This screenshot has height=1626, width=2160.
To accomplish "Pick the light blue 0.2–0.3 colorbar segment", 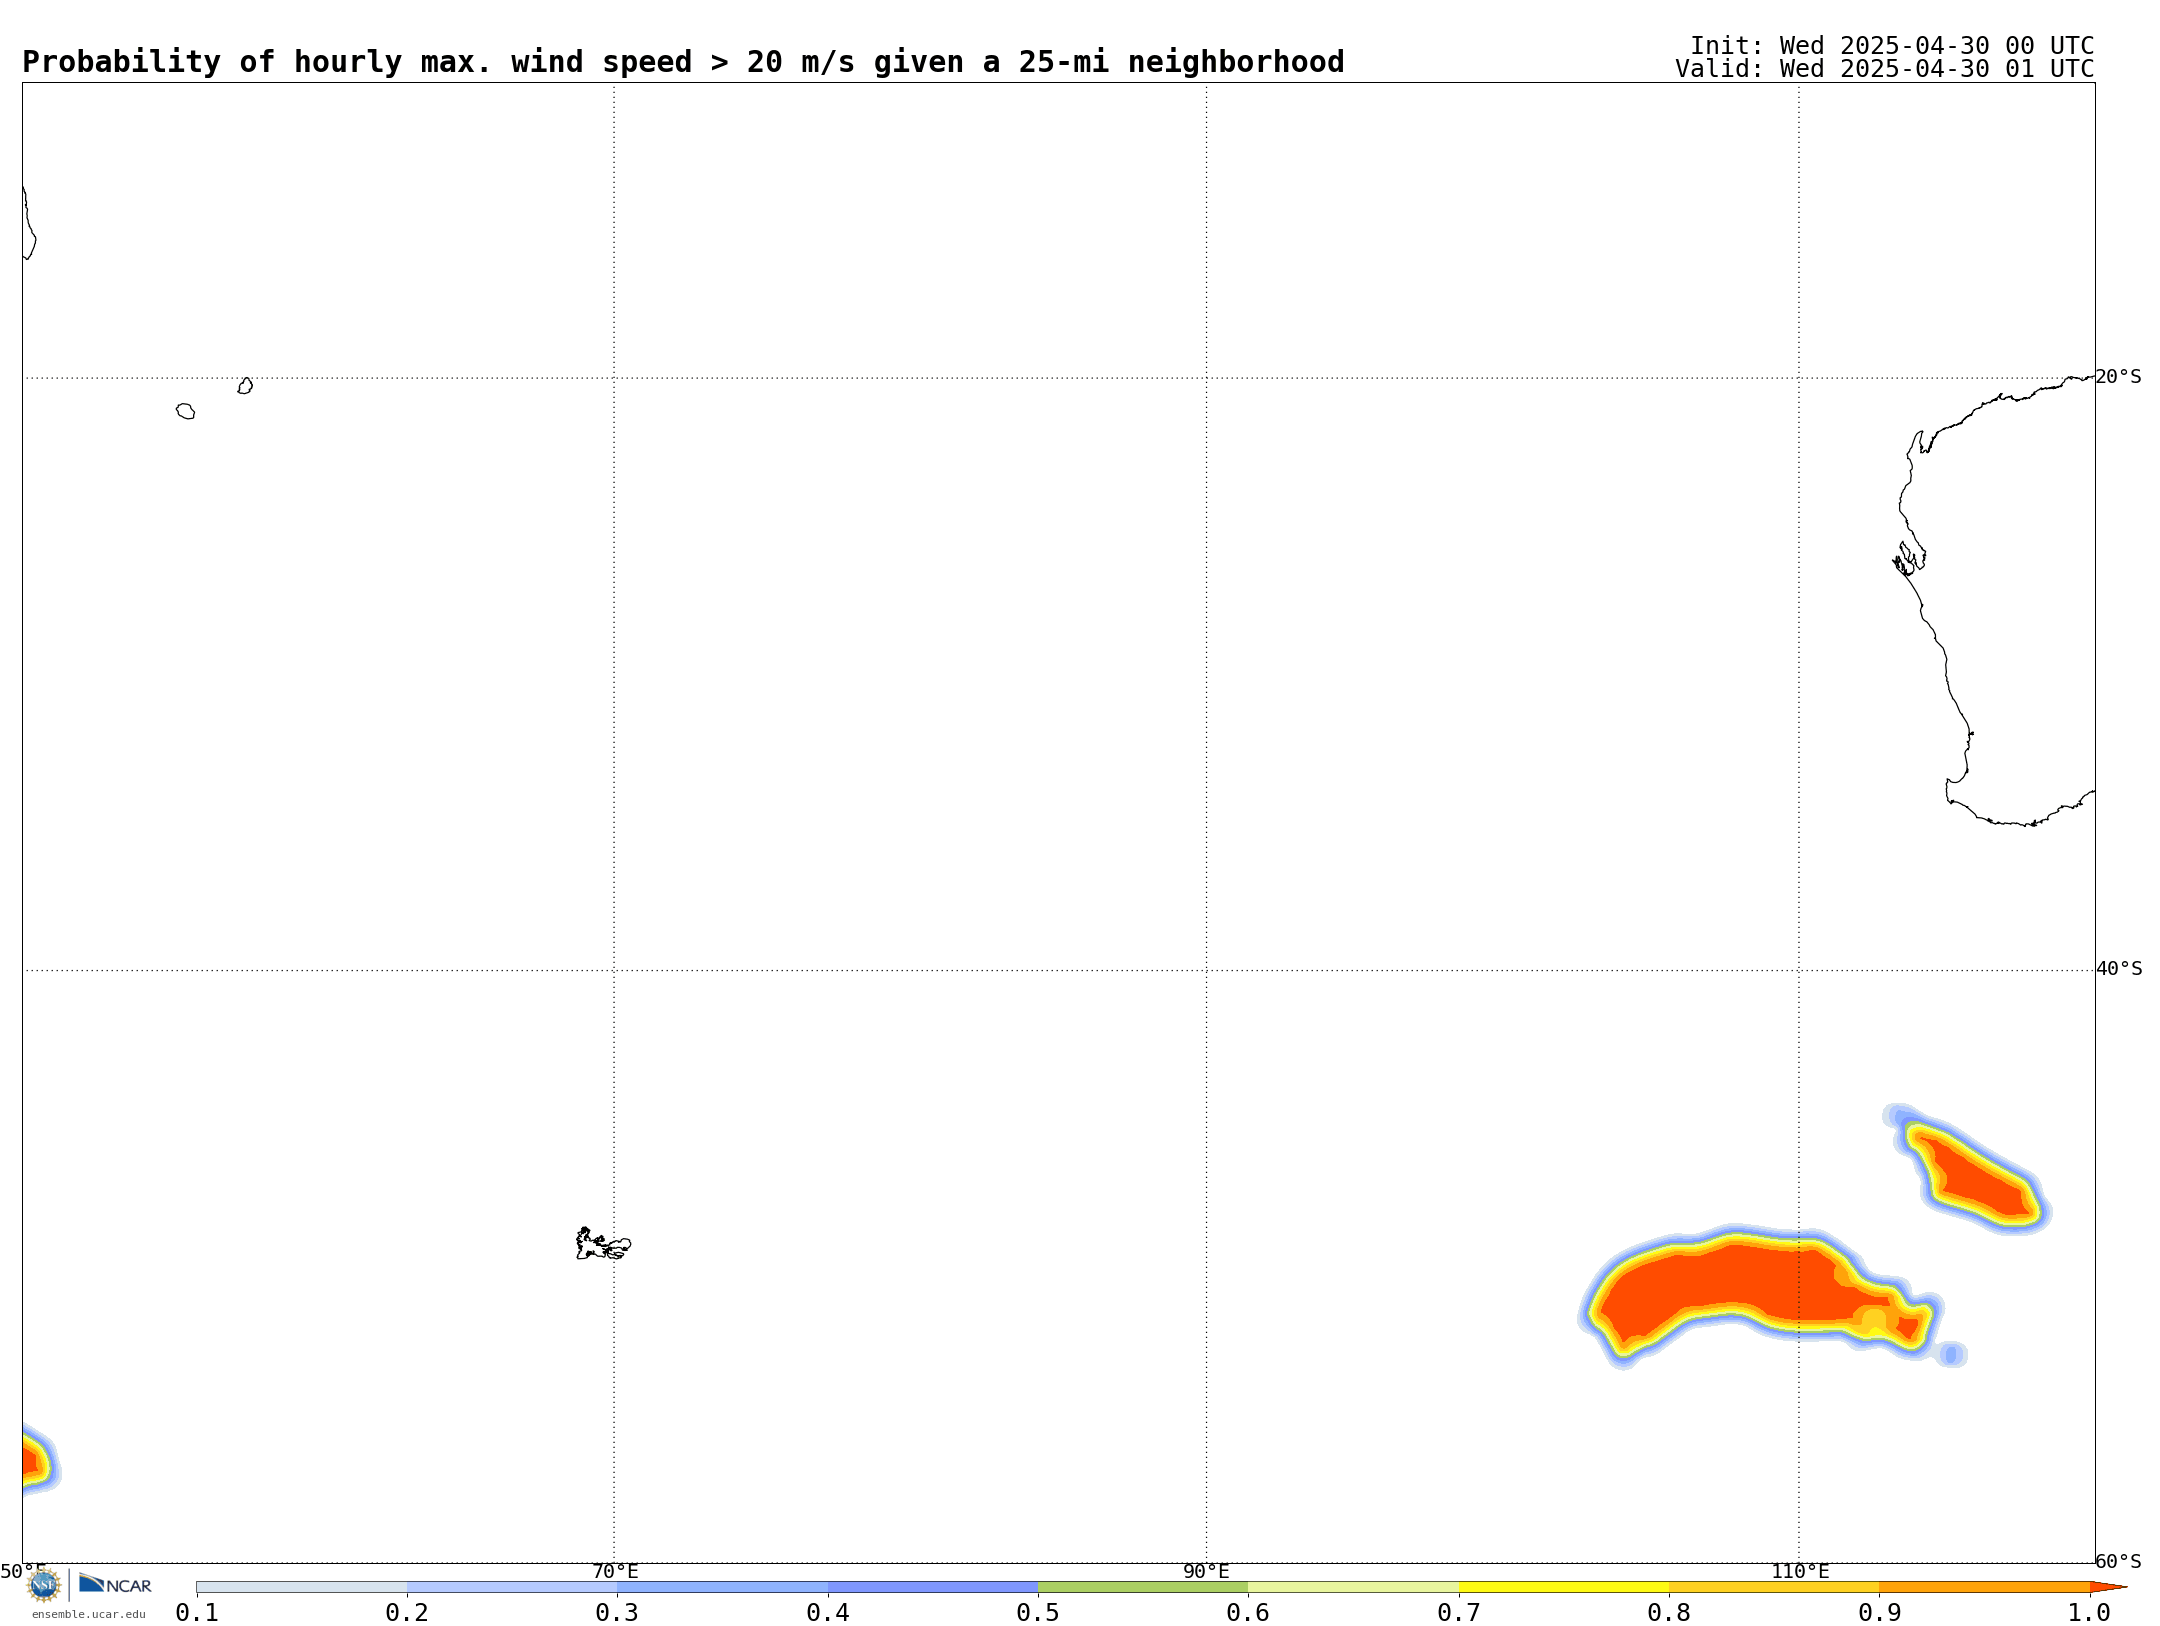I will click(x=512, y=1587).
